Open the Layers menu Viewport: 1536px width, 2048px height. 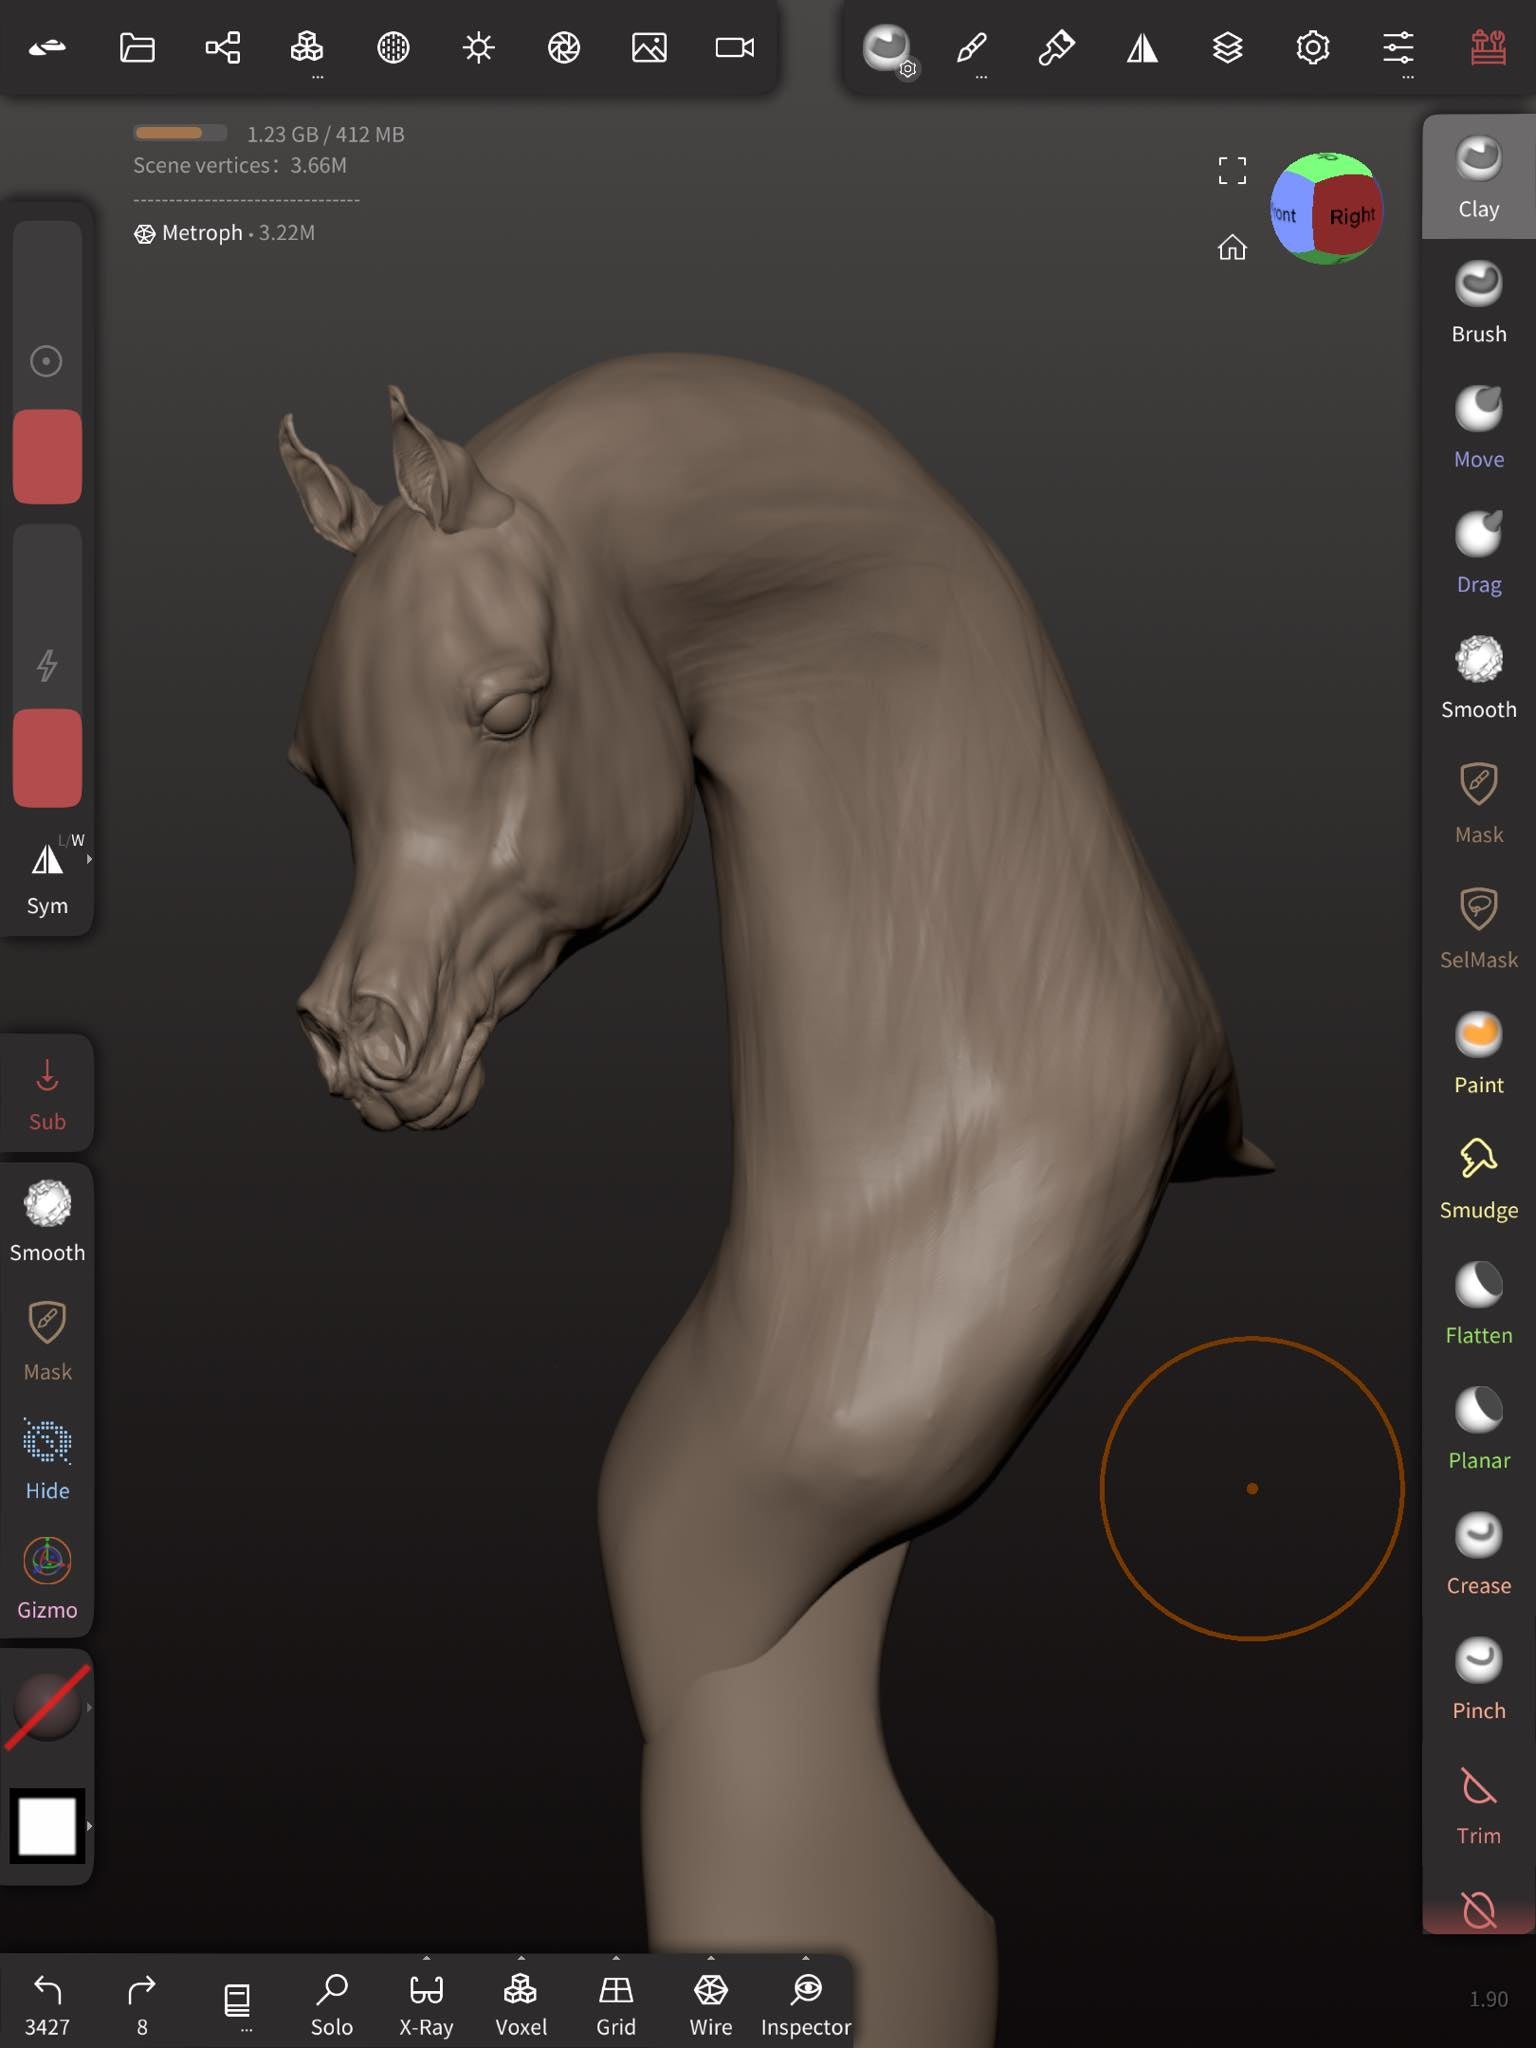1227,47
